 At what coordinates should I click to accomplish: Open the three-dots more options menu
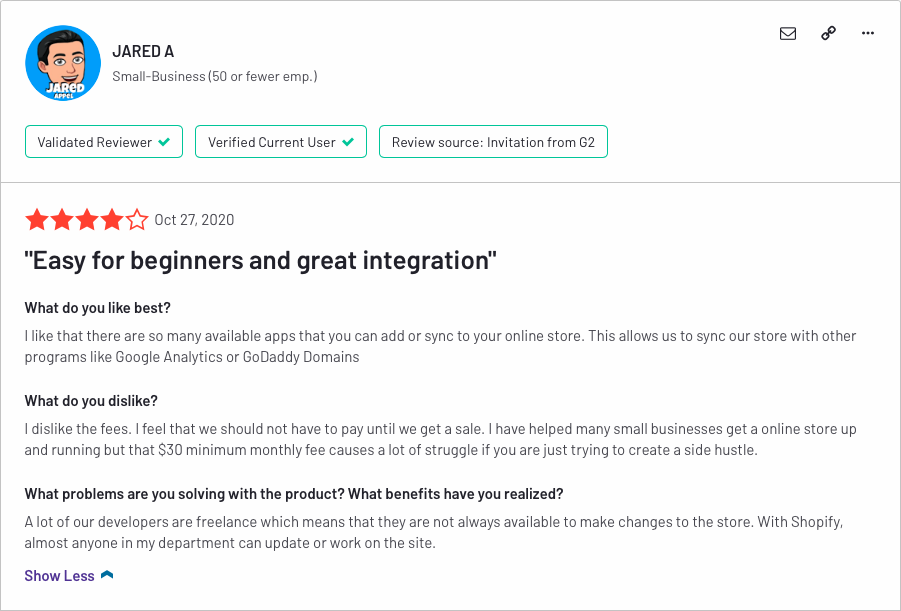coord(868,33)
